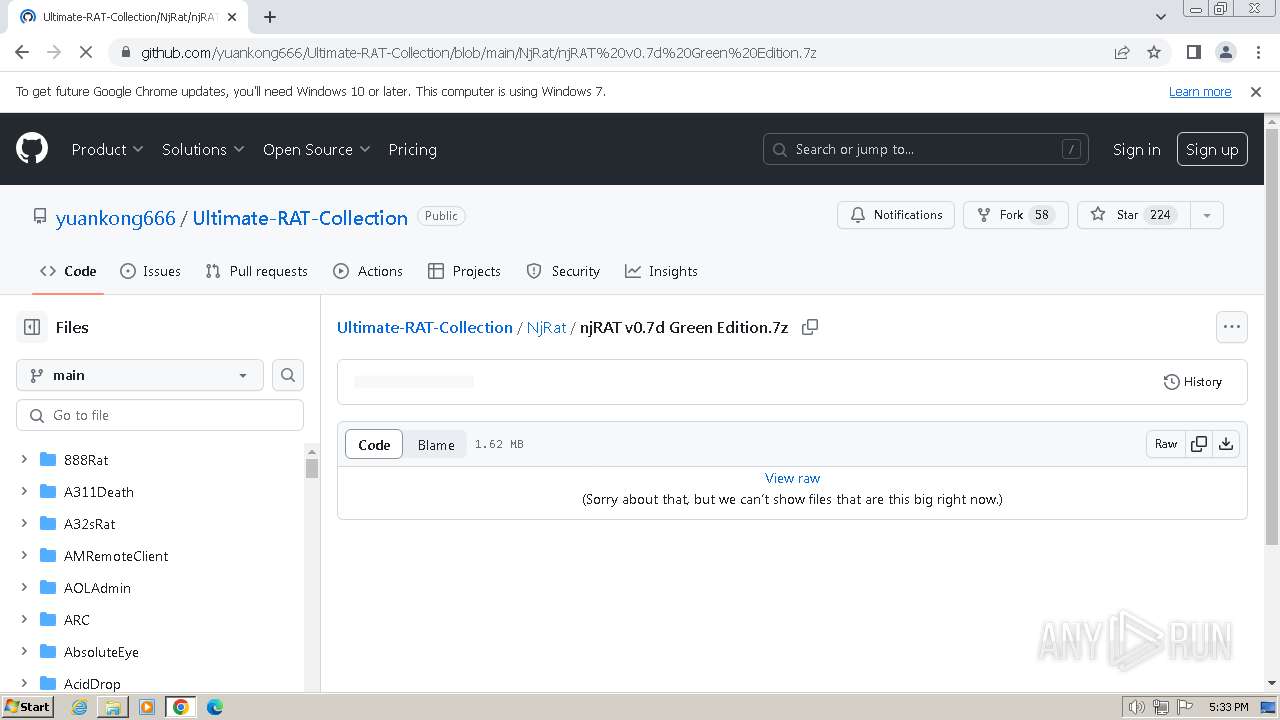Open the 888Rat folder
Screen dimensions: 1280x720
coord(86,460)
